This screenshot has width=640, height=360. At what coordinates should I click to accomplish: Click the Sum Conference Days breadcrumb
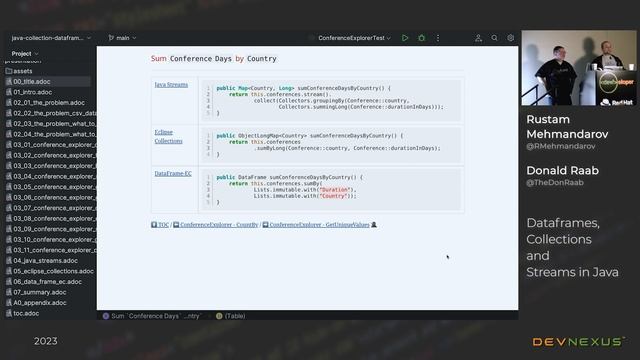(152, 316)
